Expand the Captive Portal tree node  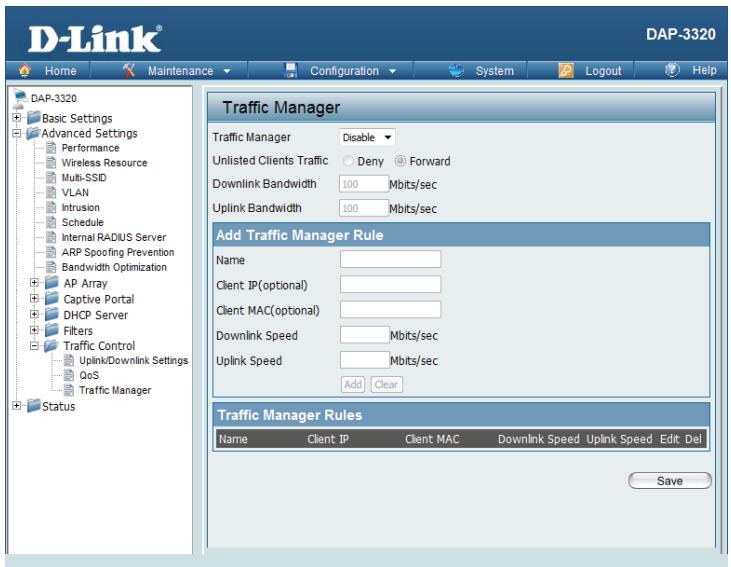coord(34,298)
